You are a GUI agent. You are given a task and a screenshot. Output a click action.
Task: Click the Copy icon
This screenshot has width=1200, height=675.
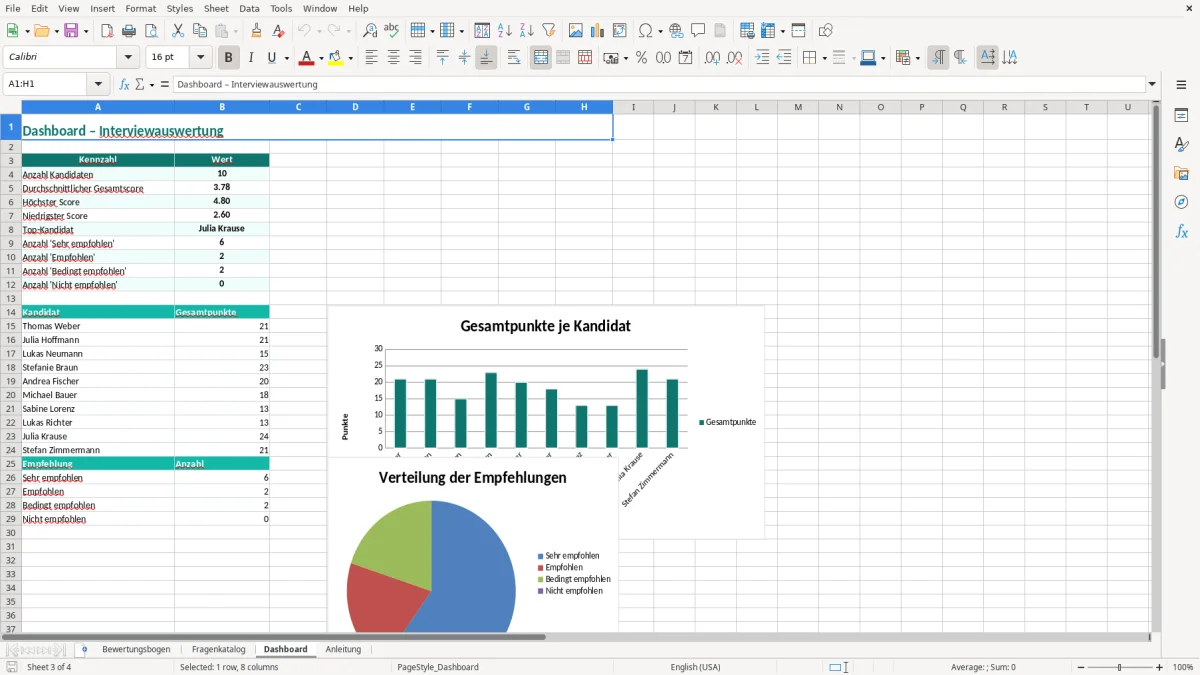pos(199,31)
